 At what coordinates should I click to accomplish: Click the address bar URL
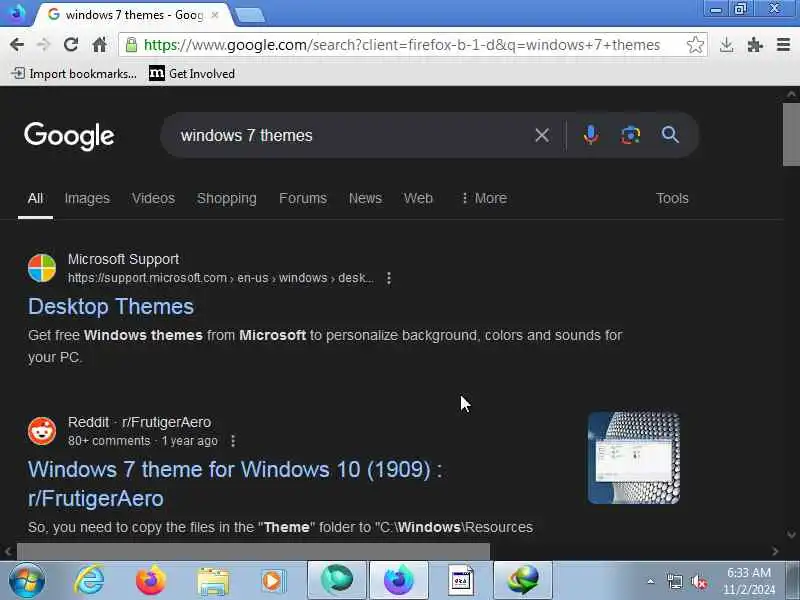402,45
